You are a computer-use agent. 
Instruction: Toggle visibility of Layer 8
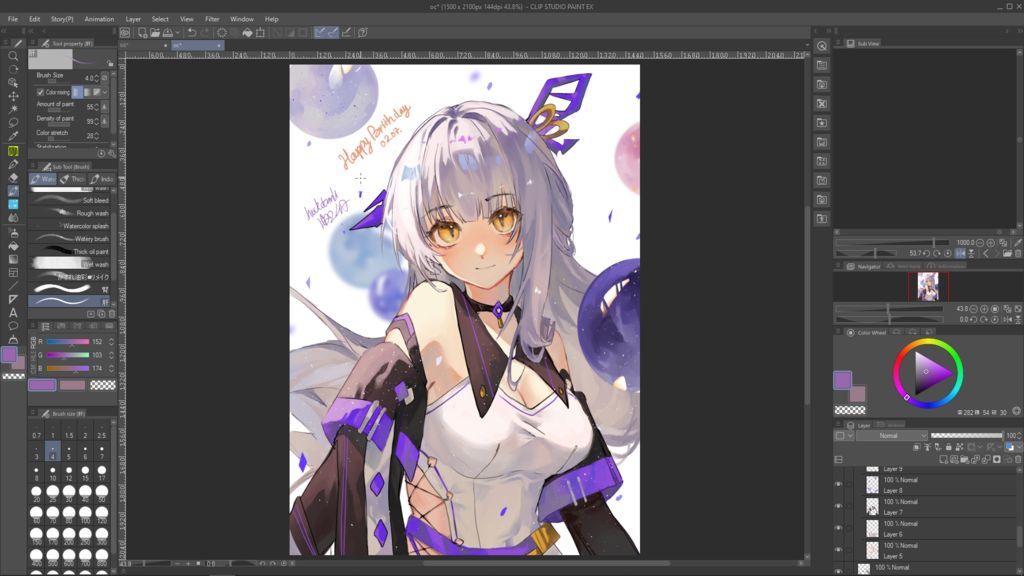click(x=839, y=485)
